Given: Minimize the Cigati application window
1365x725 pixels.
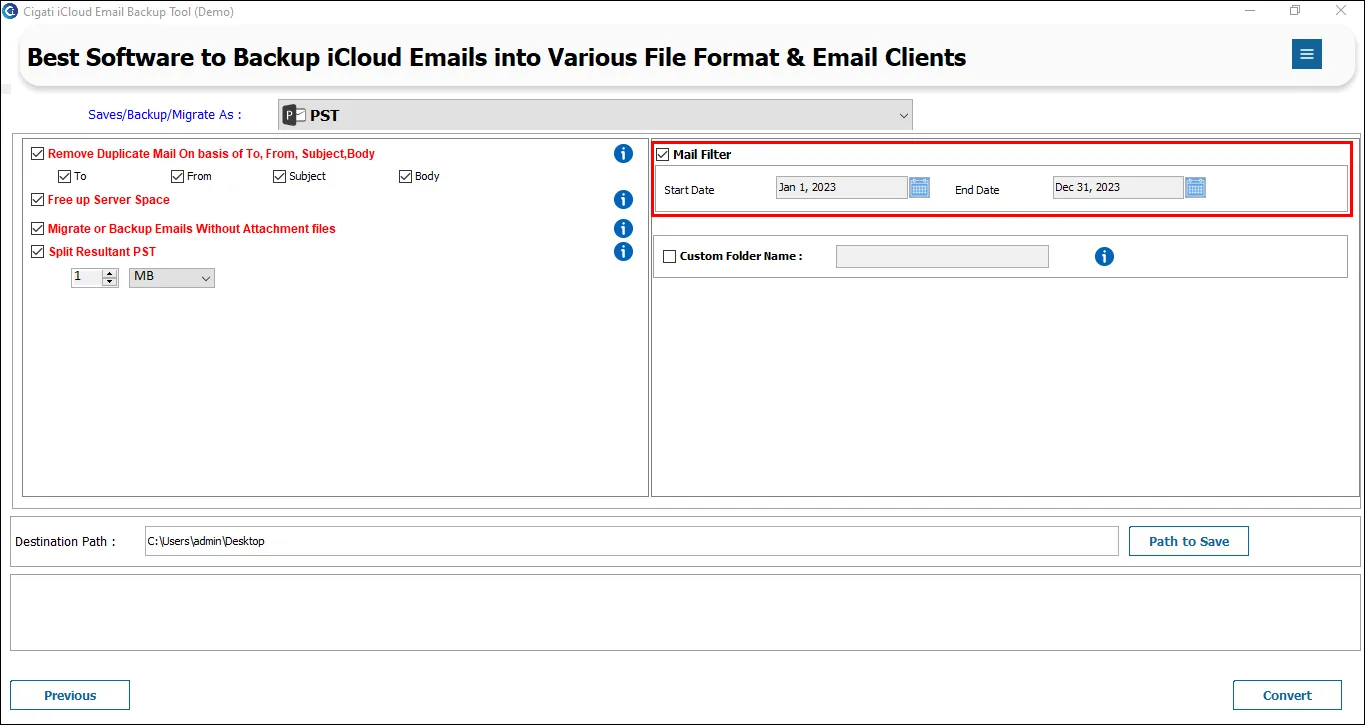Looking at the screenshot, I should (1250, 11).
